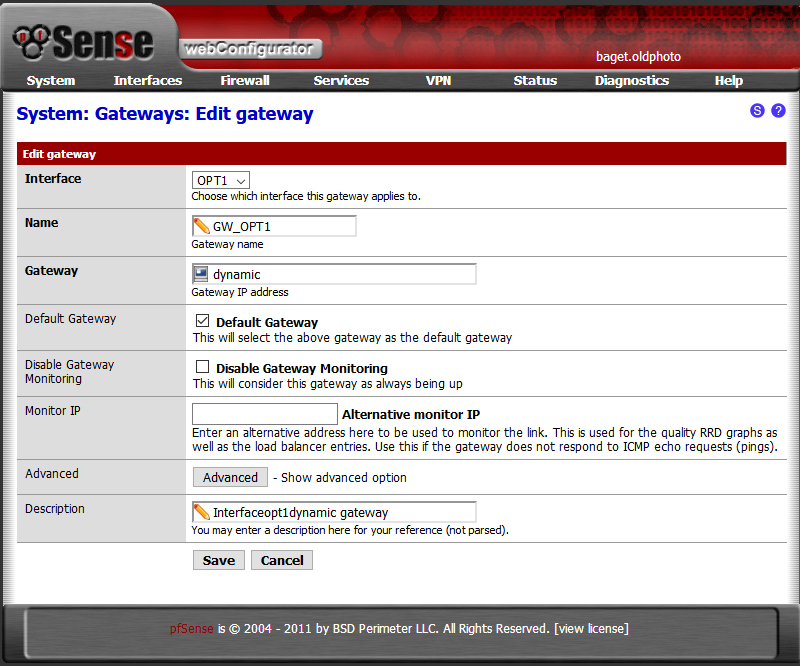The image size is (800, 666).
Task: Click the pfSense logo in header
Action: click(x=83, y=40)
